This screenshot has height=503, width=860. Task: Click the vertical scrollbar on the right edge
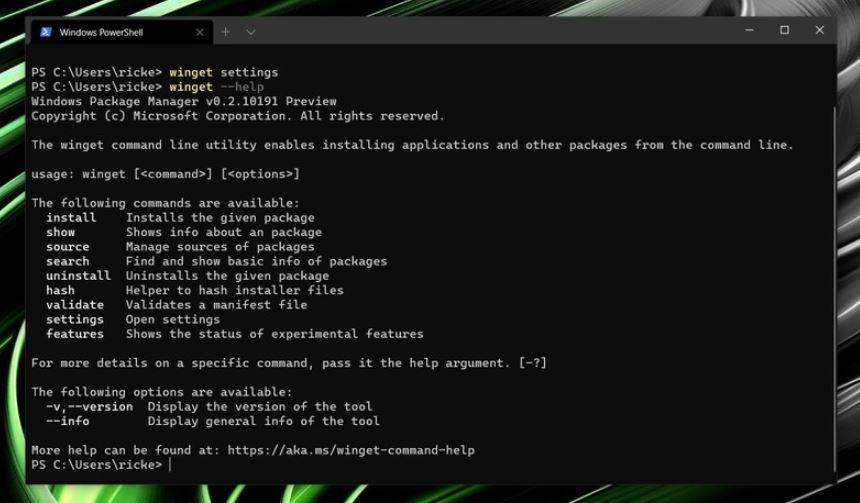(x=834, y=288)
